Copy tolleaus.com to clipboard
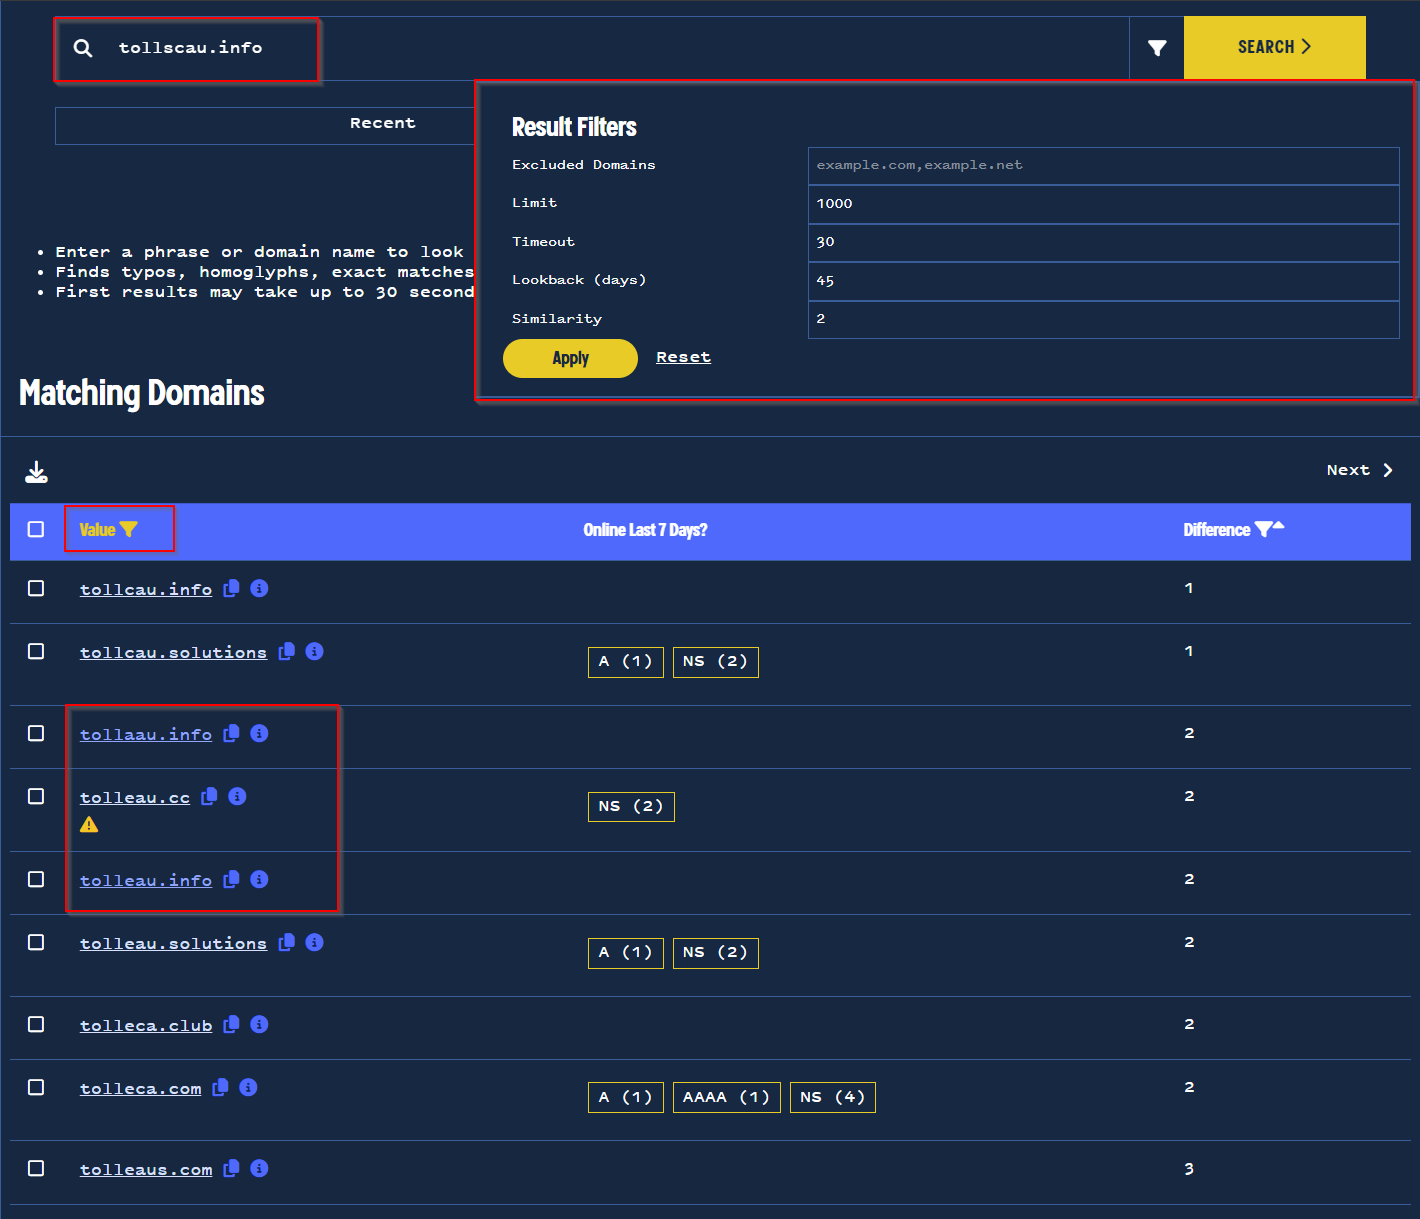Image resolution: width=1420 pixels, height=1219 pixels. pos(231,1169)
